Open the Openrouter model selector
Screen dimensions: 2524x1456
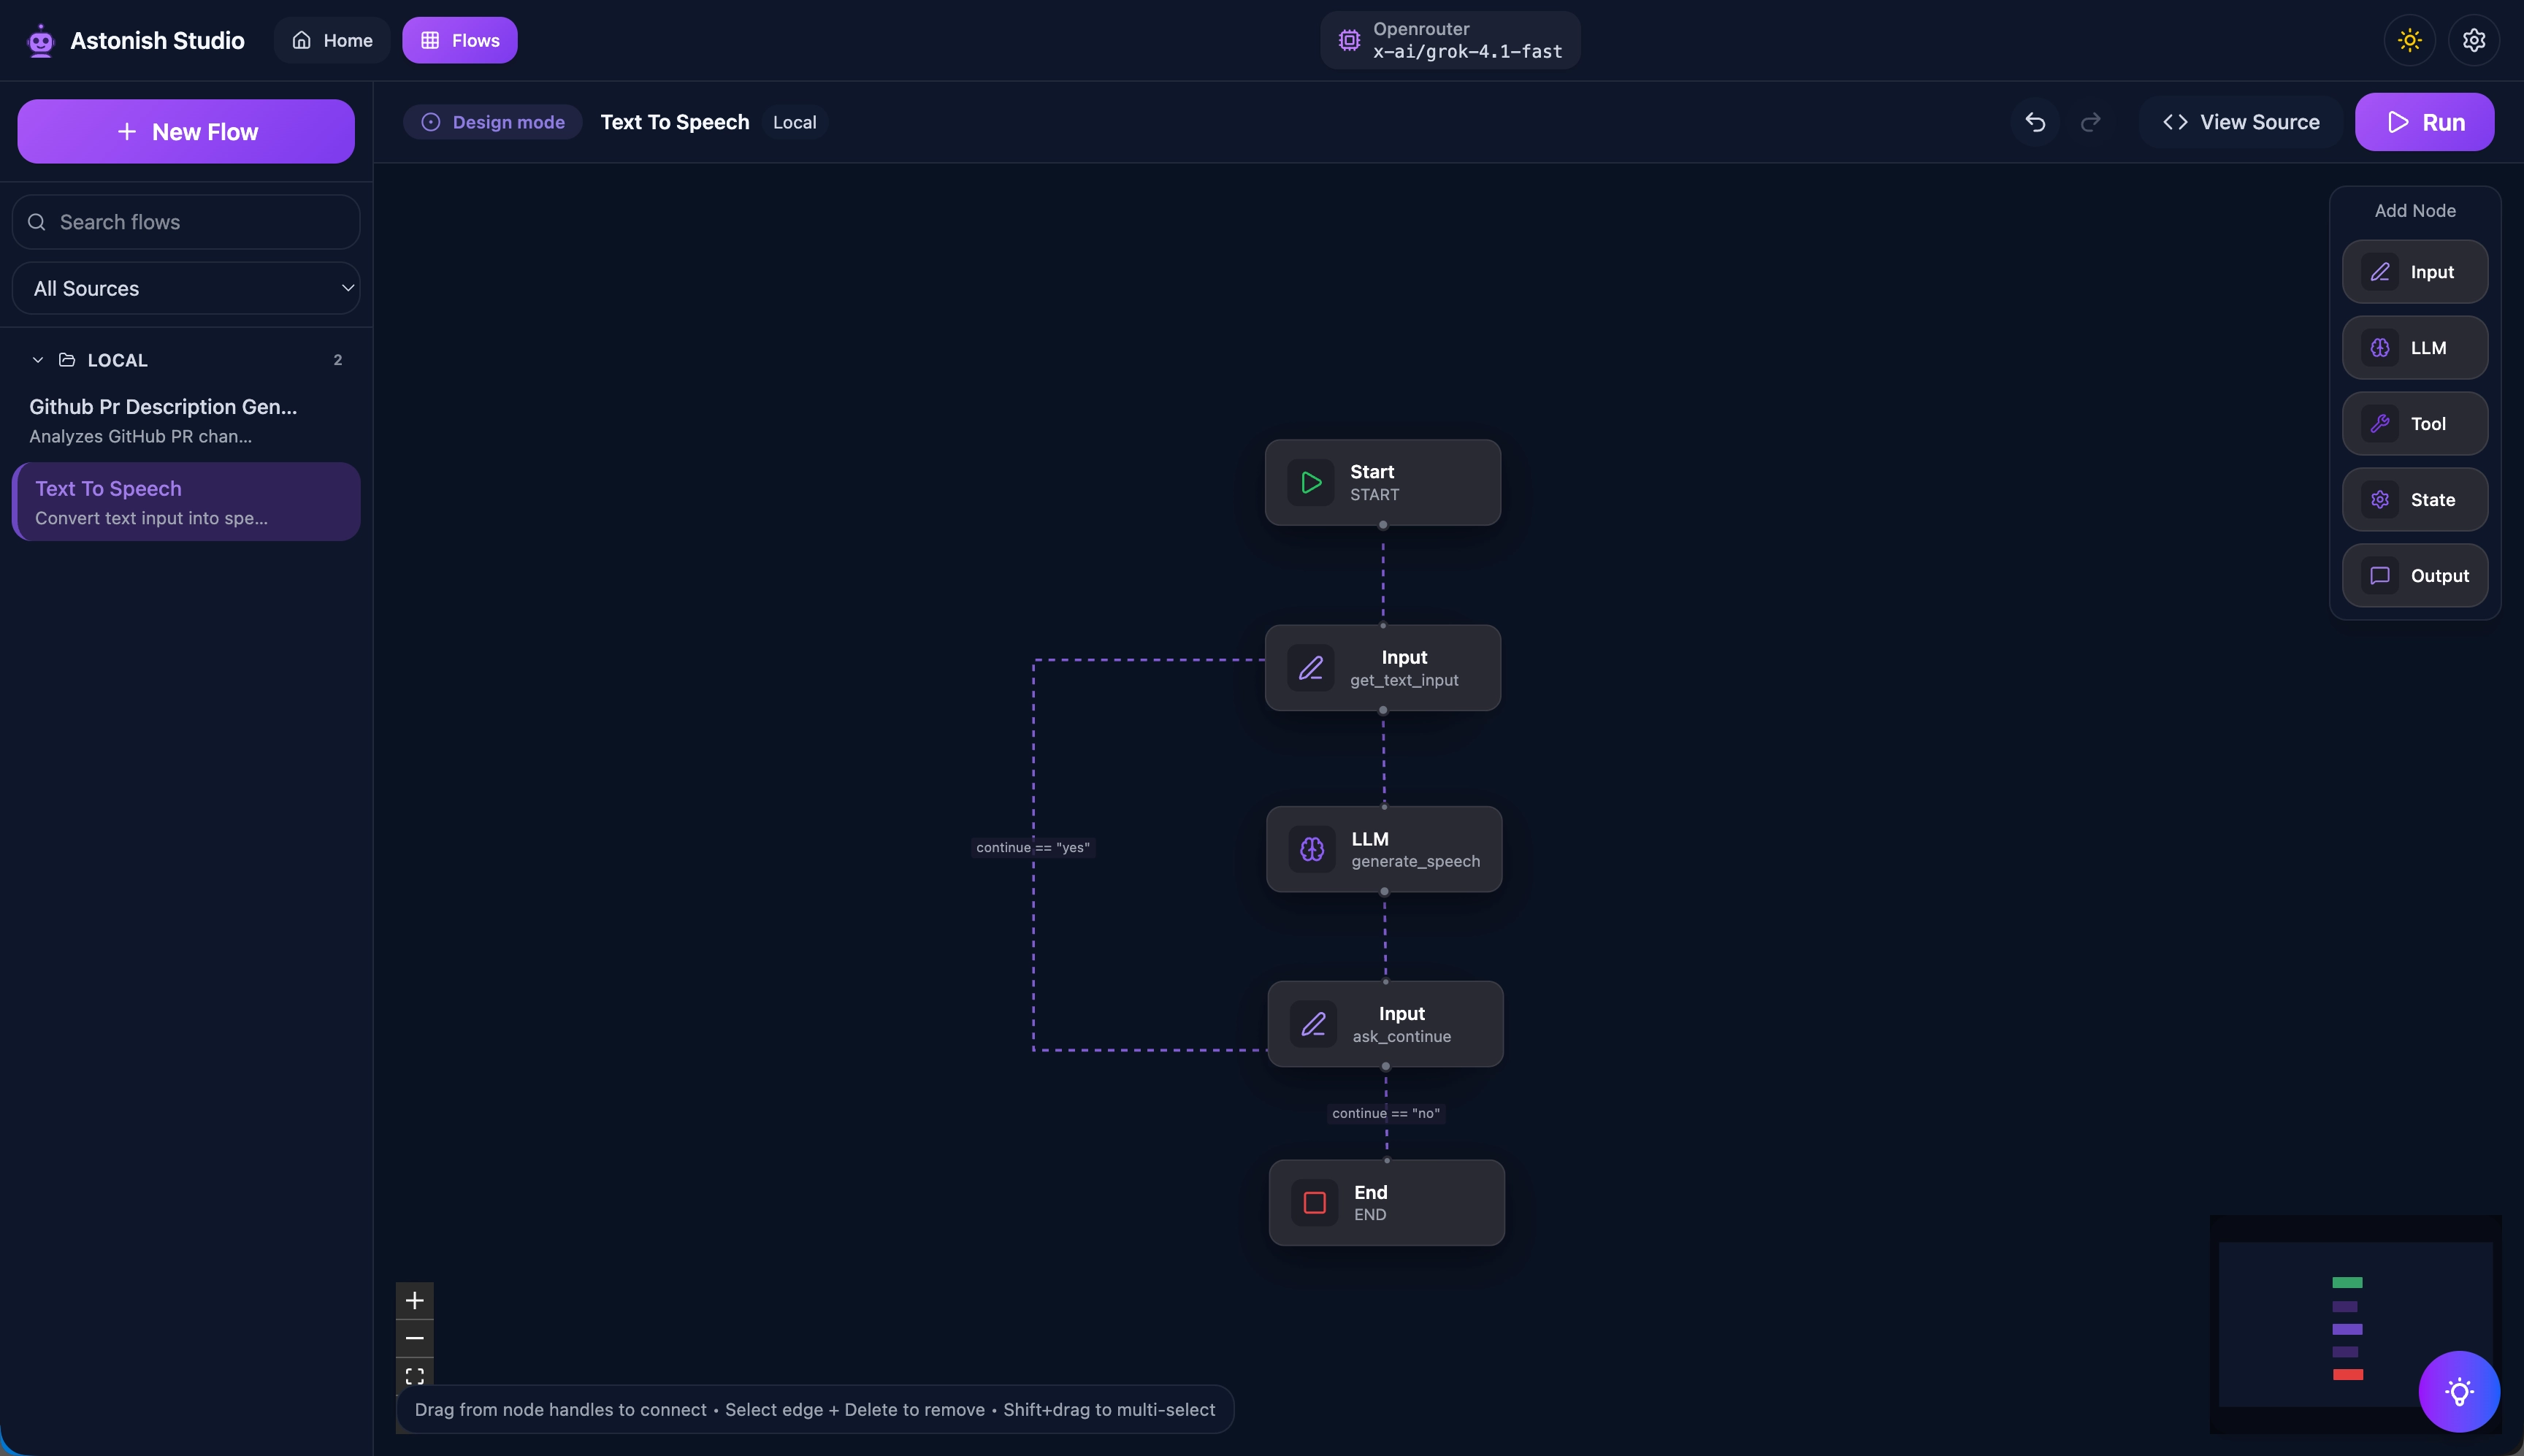point(1450,40)
